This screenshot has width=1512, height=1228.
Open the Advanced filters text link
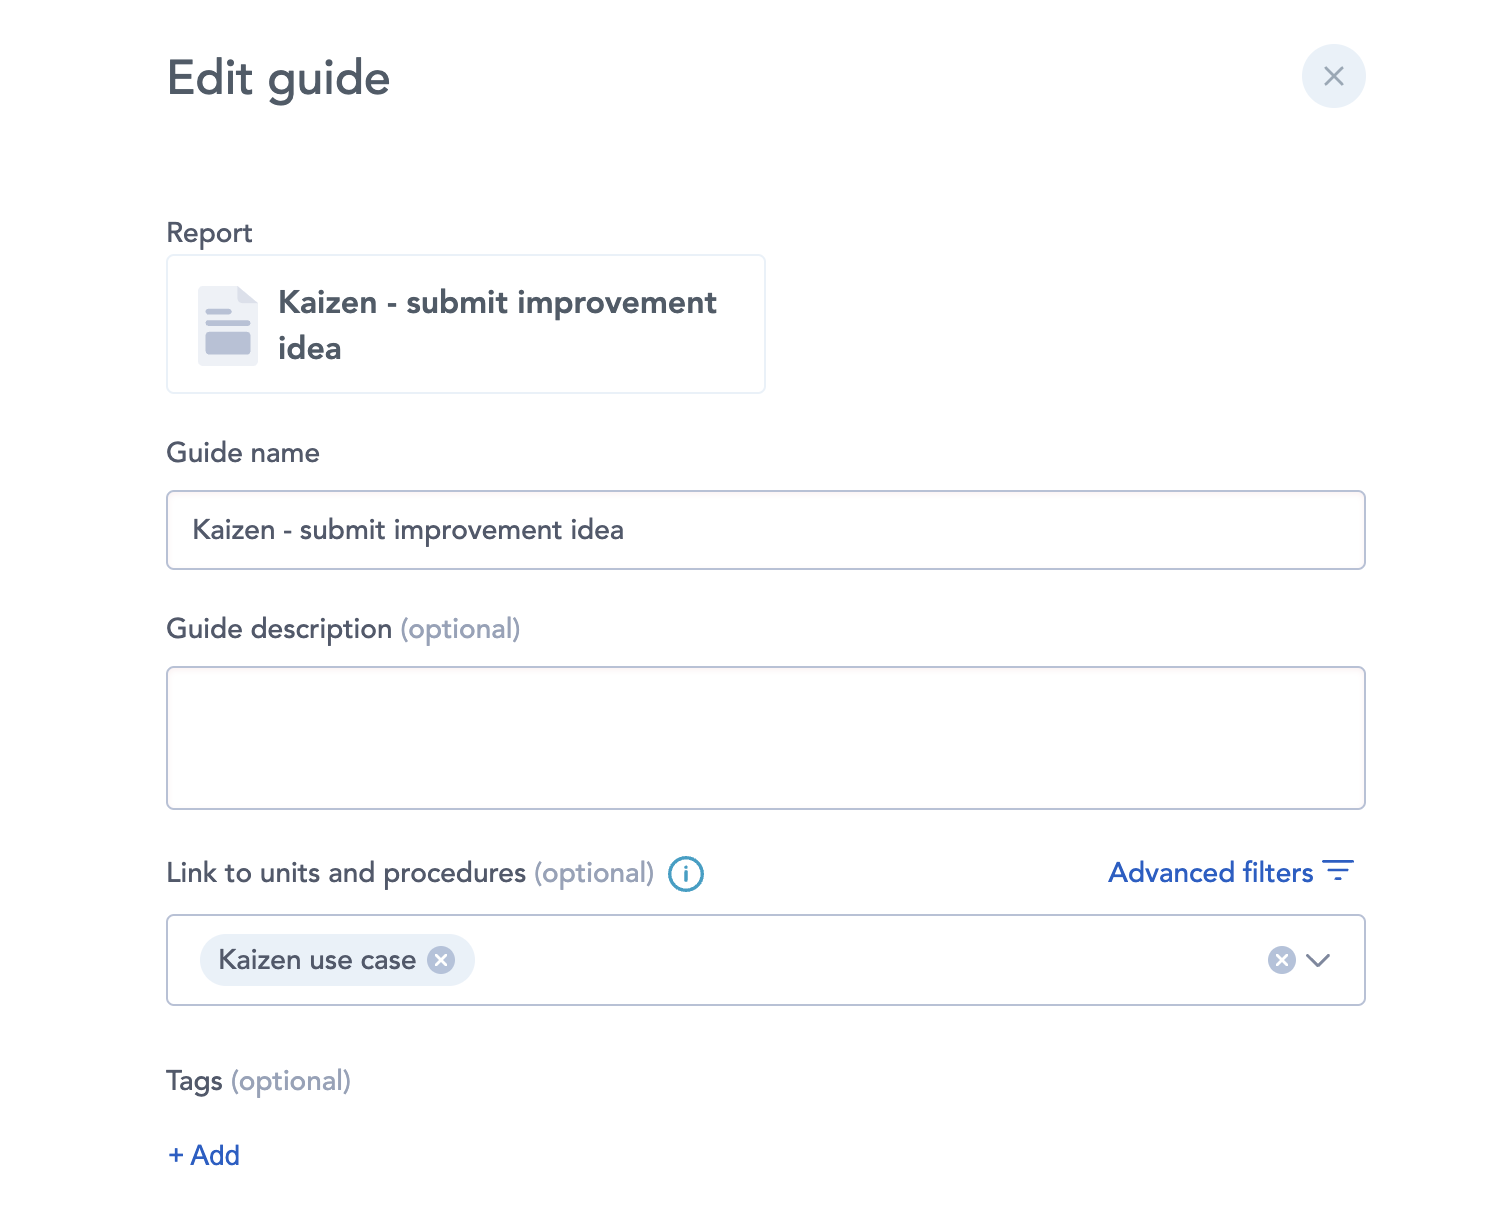coord(1210,873)
